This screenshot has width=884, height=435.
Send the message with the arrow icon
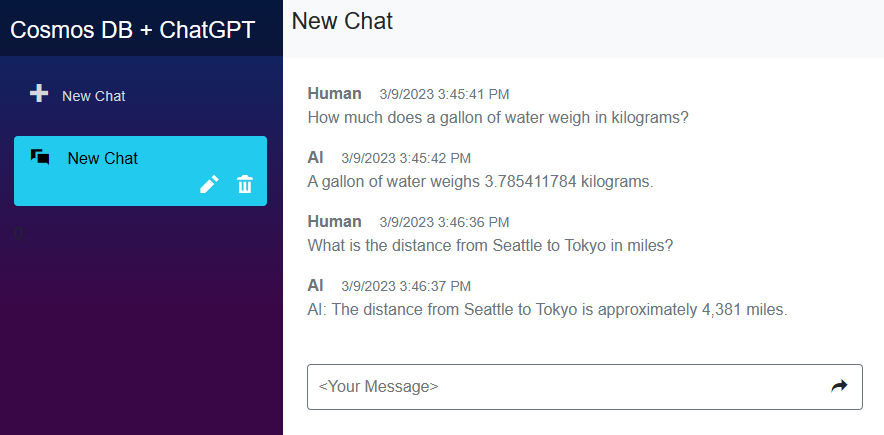coord(838,386)
